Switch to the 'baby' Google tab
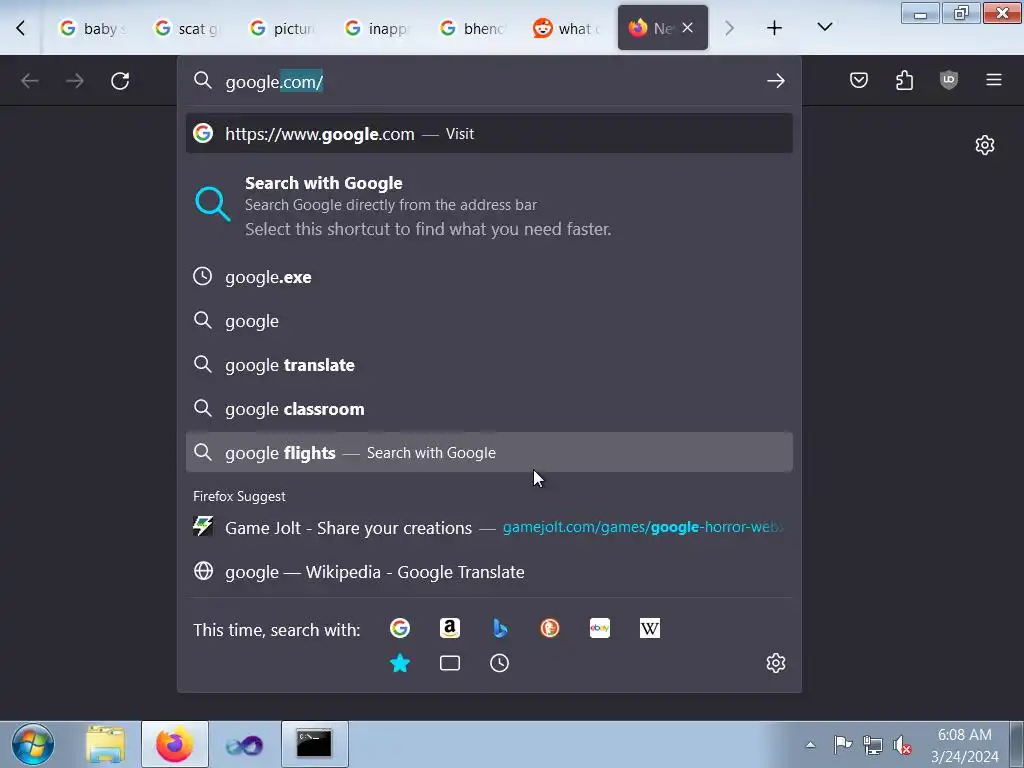Image resolution: width=1024 pixels, height=768 pixels. click(91, 28)
